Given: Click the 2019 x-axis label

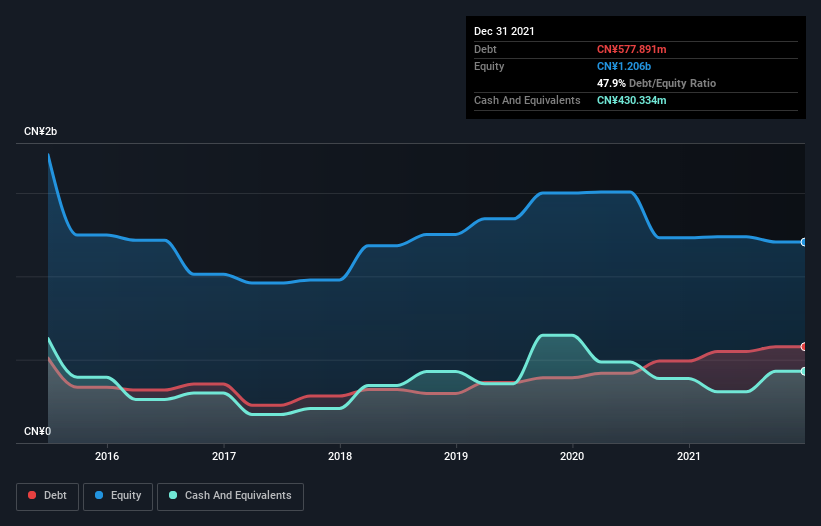Looking at the screenshot, I should tap(456, 456).
